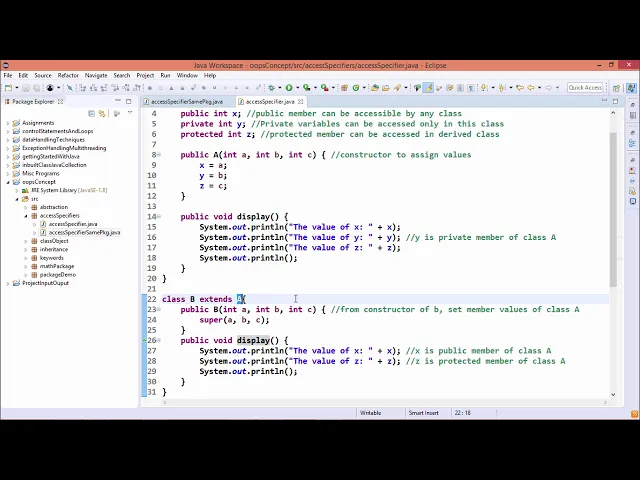Click the Next Annotation icon
This screenshot has height=480, width=640.
click(x=484, y=88)
